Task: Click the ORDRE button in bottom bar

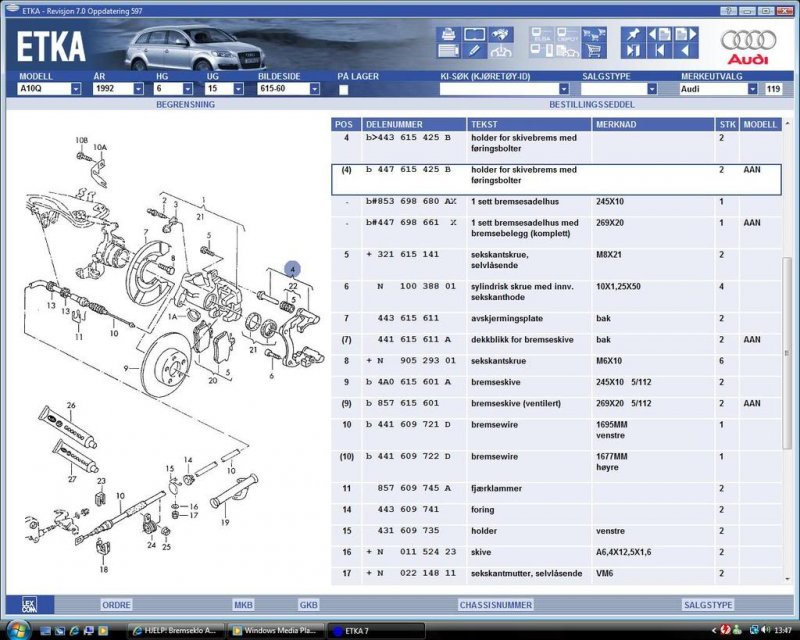Action: click(116, 605)
